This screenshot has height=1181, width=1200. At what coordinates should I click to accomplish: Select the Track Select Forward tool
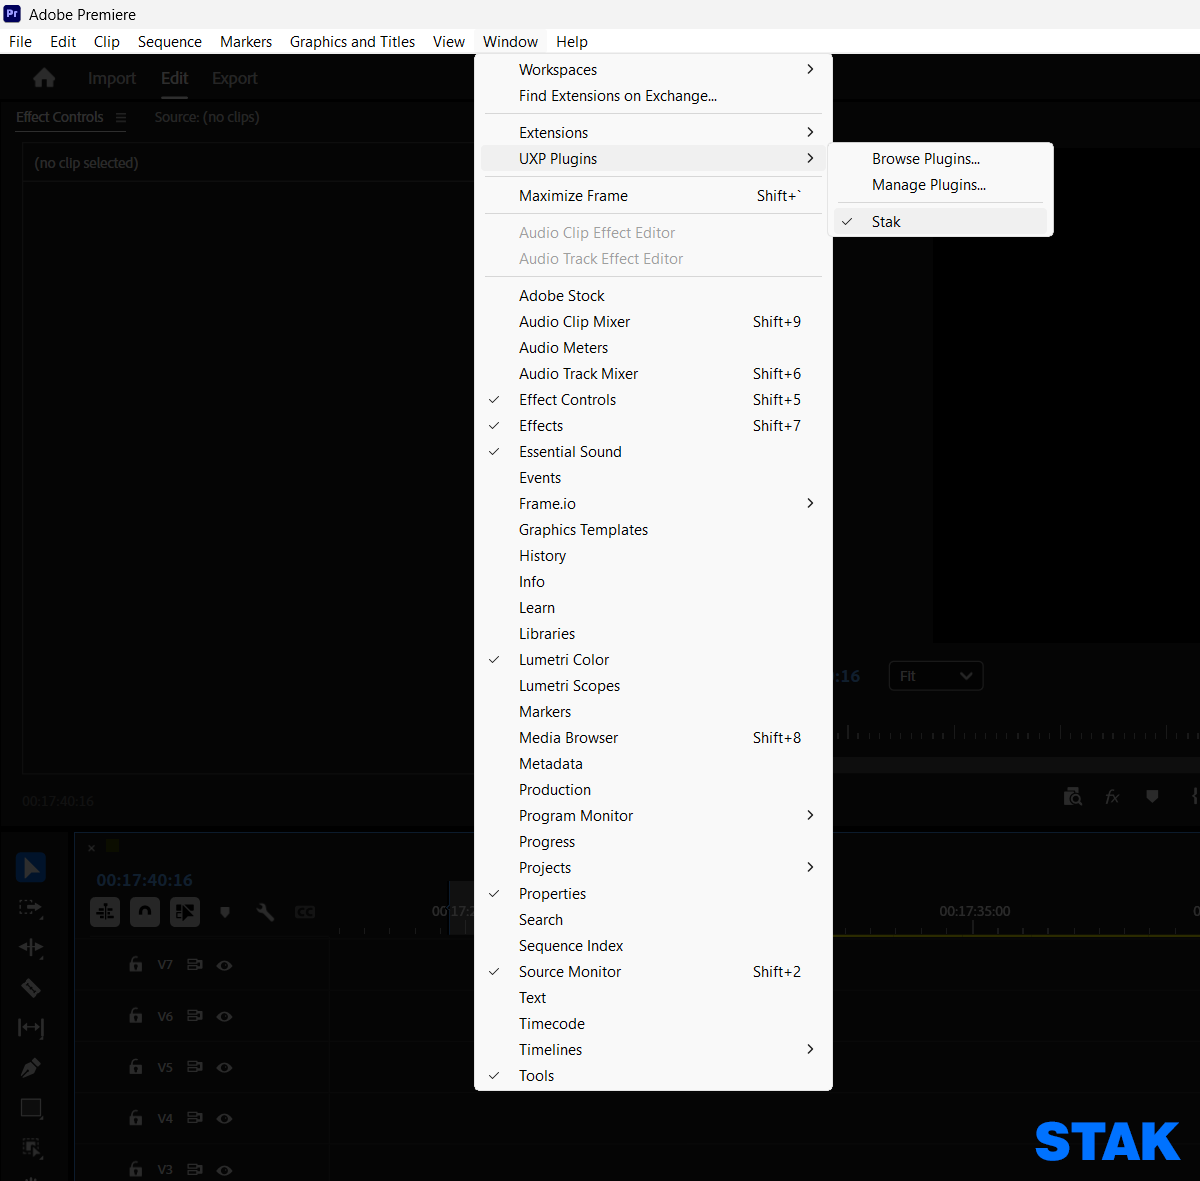[x=31, y=907]
